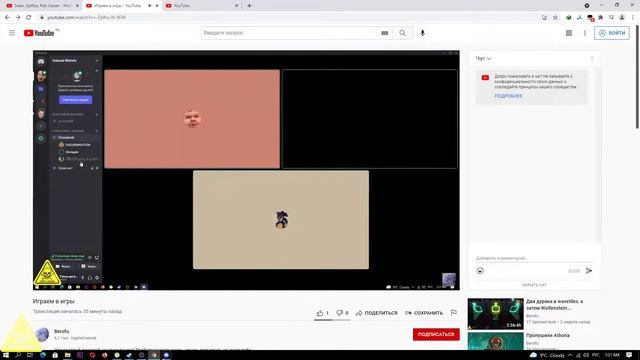The image size is (640, 360).
Task: Reload the current page
Action: pyautogui.click(x=29, y=18)
